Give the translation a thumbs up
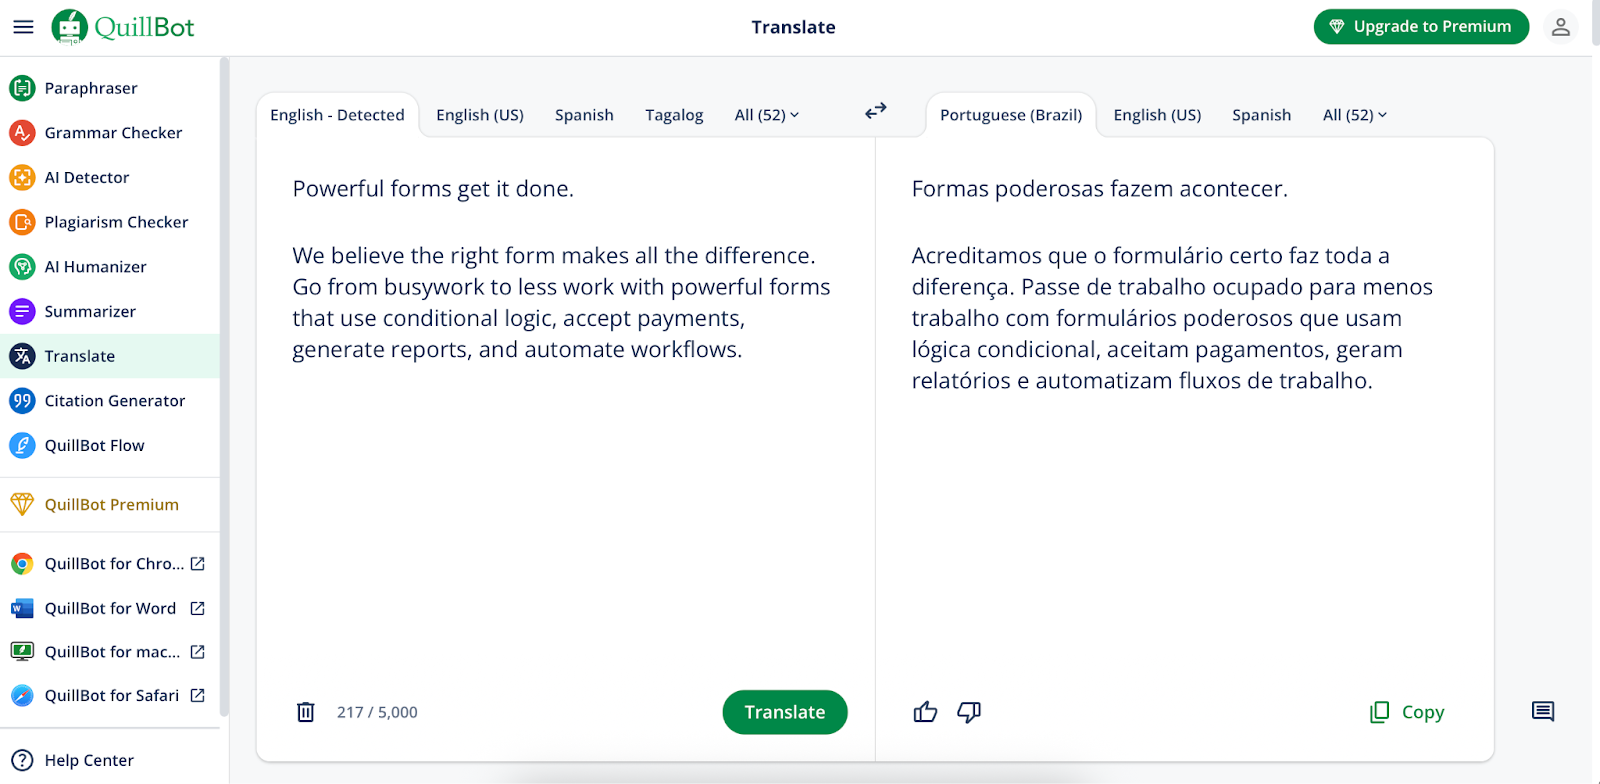 point(925,712)
